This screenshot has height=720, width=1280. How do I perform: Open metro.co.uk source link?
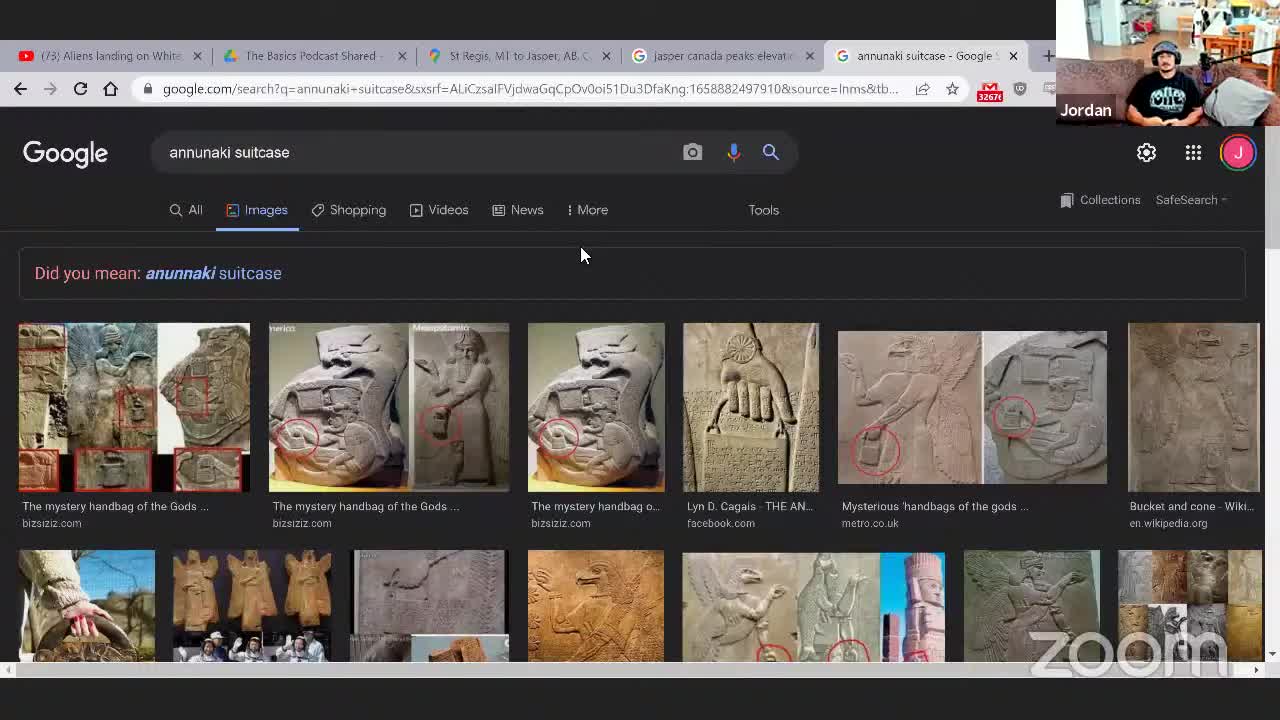pos(870,523)
